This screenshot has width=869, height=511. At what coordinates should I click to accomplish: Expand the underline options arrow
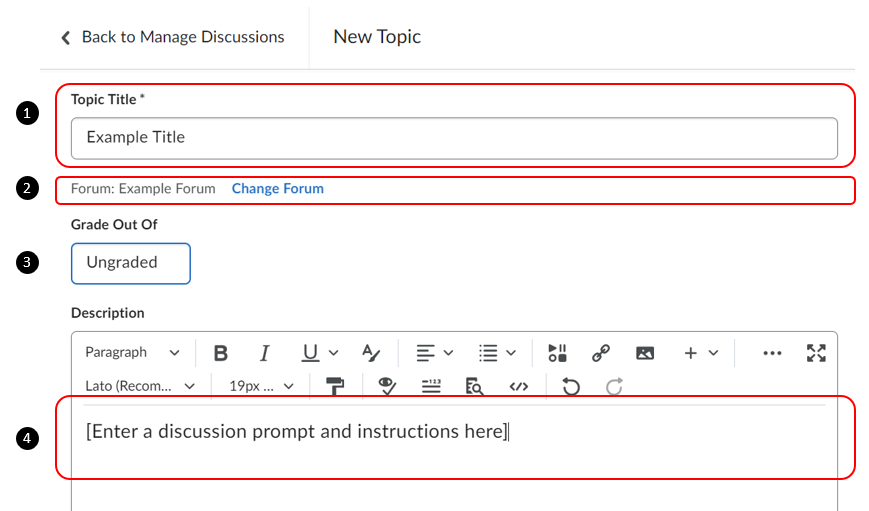pos(333,353)
